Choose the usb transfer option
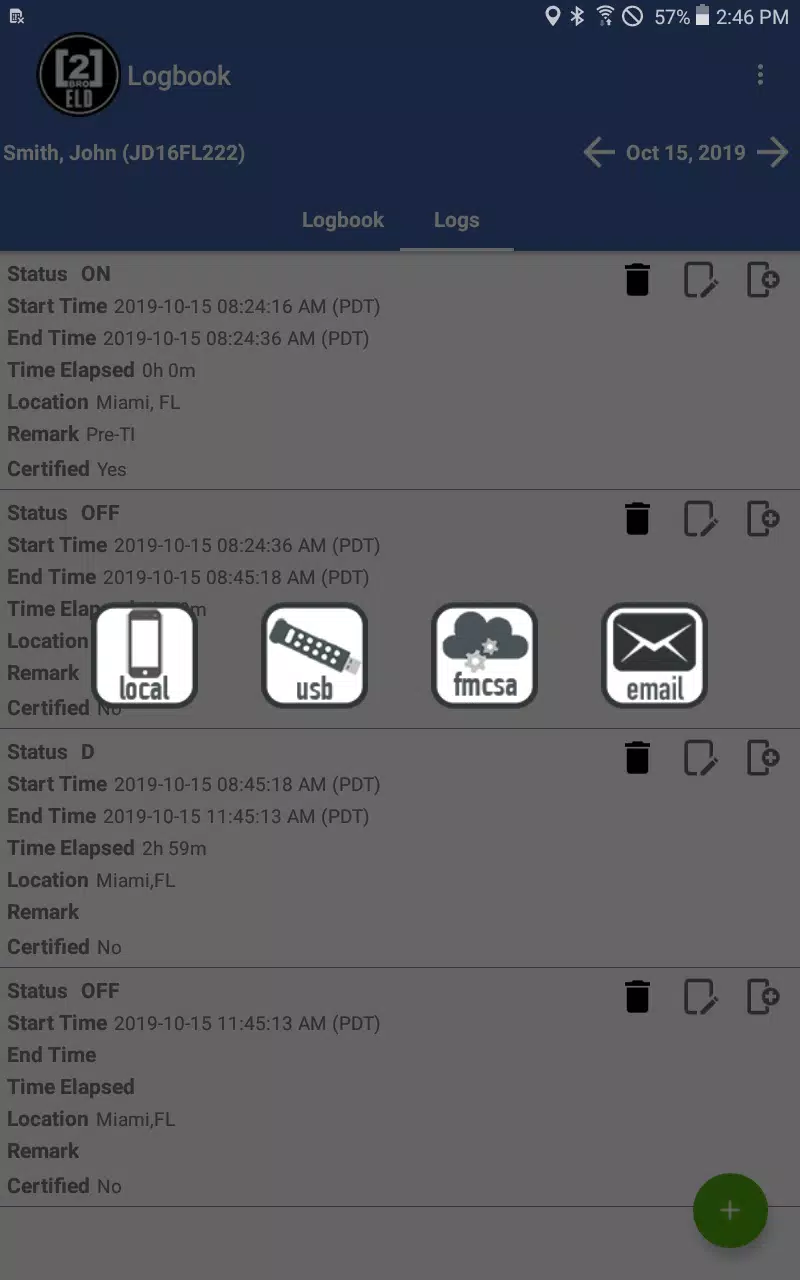Viewport: 800px width, 1280px height. [x=314, y=655]
